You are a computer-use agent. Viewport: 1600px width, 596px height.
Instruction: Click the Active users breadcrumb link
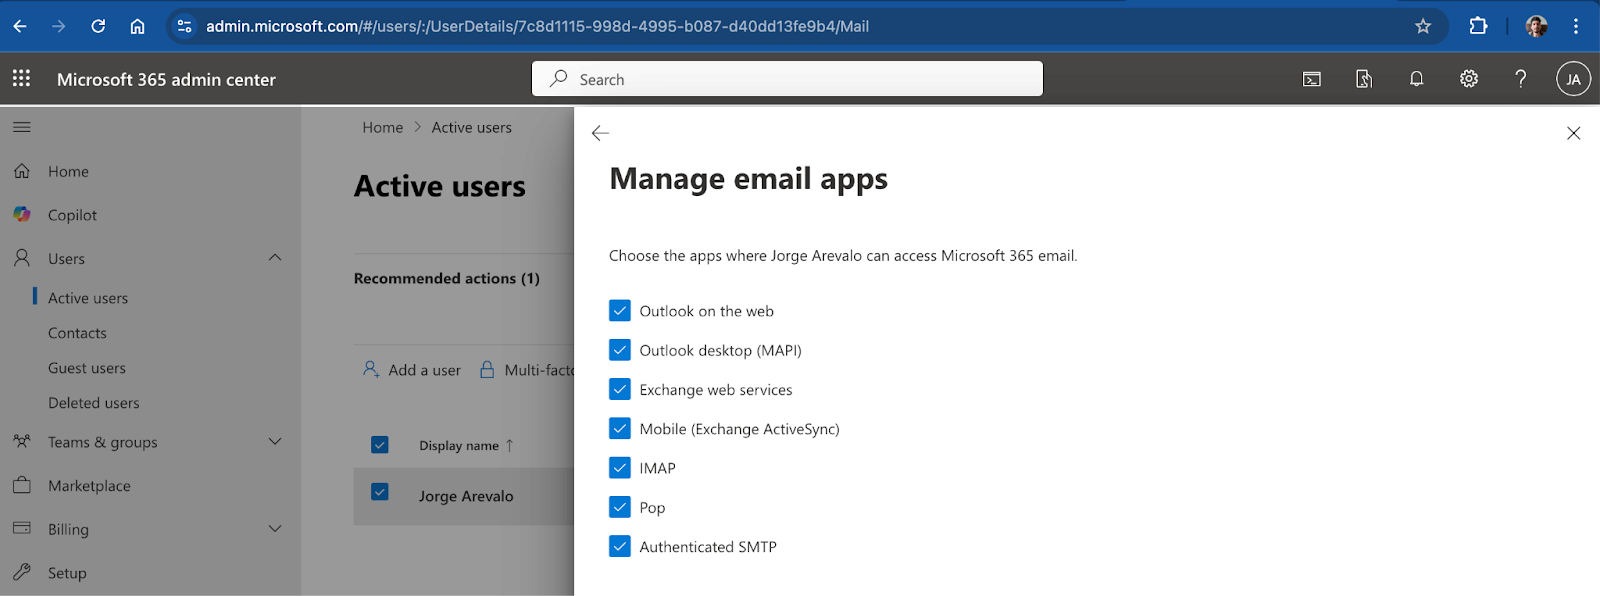point(472,127)
